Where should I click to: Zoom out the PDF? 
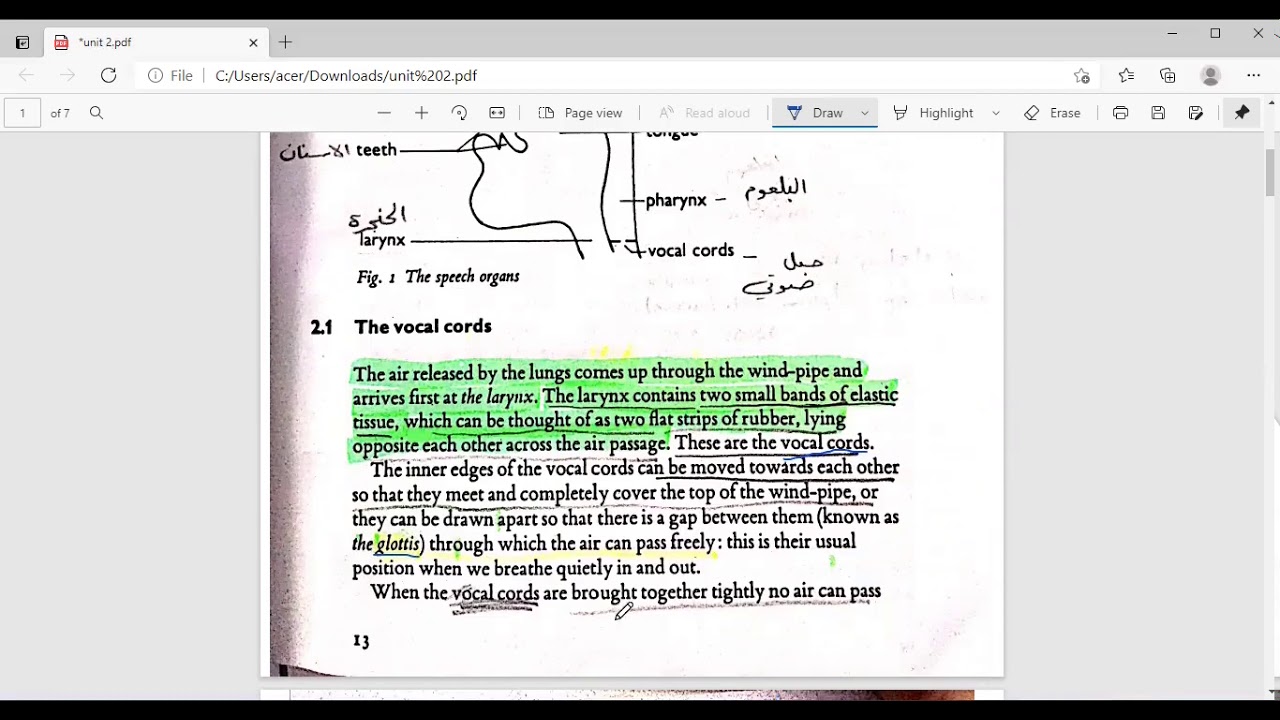point(384,113)
